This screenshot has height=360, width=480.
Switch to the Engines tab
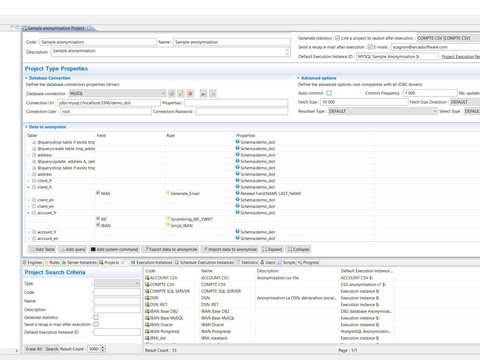pos(32,262)
